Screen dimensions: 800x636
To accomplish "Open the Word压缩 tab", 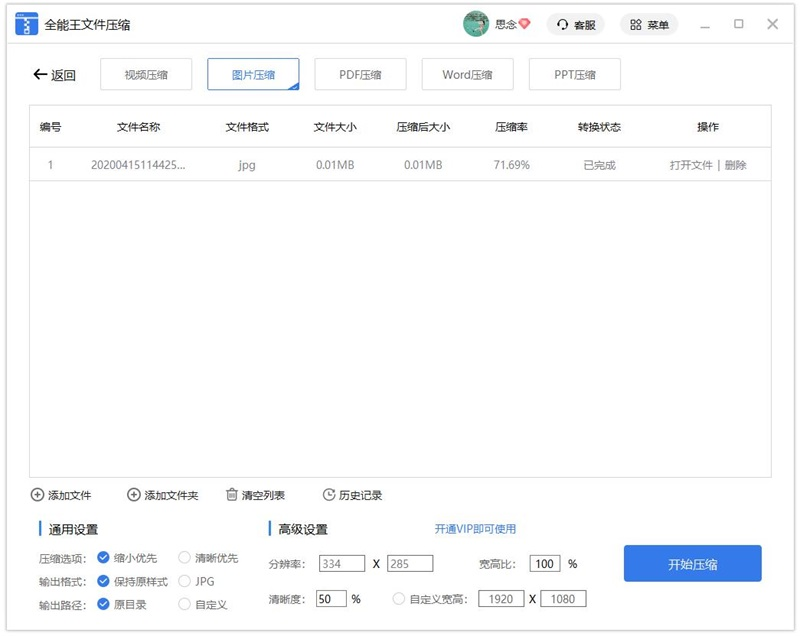I will (x=467, y=75).
